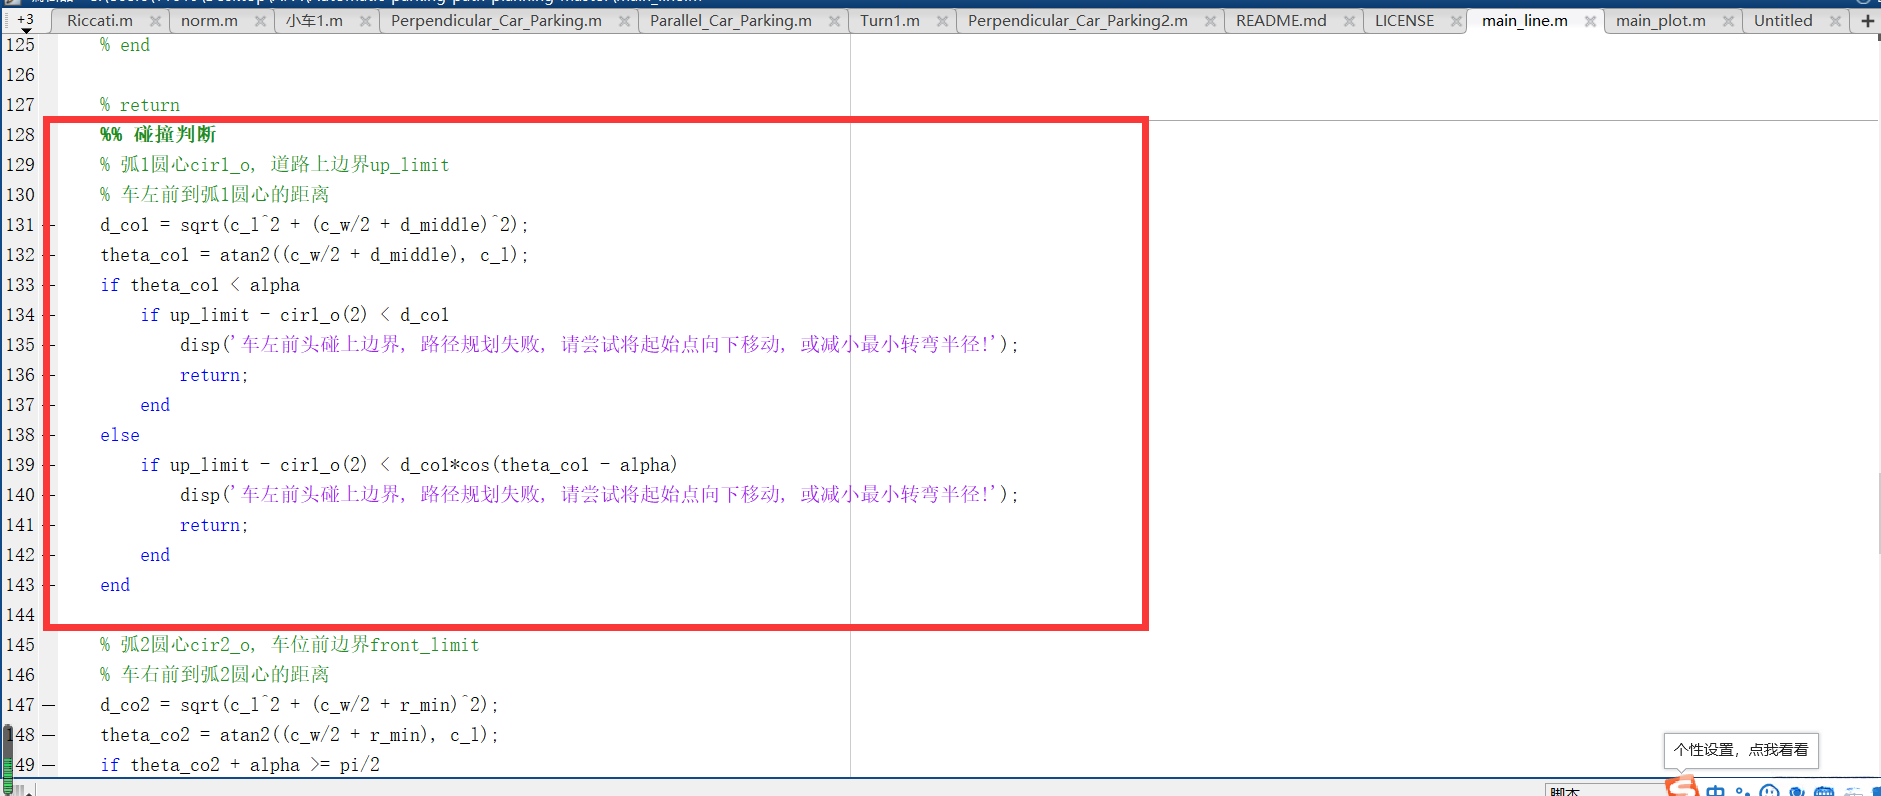
Task: Click the '% return' comment on line 127
Action: pos(140,105)
